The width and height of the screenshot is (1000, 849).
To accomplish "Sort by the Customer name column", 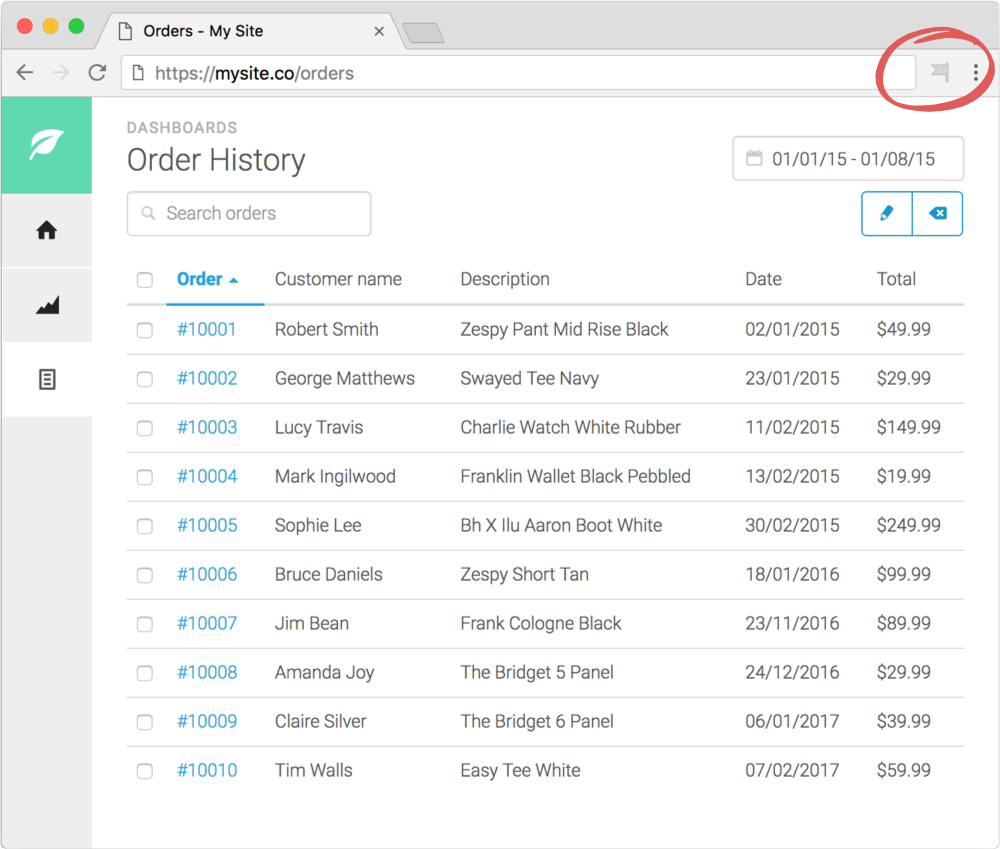I will 338,279.
